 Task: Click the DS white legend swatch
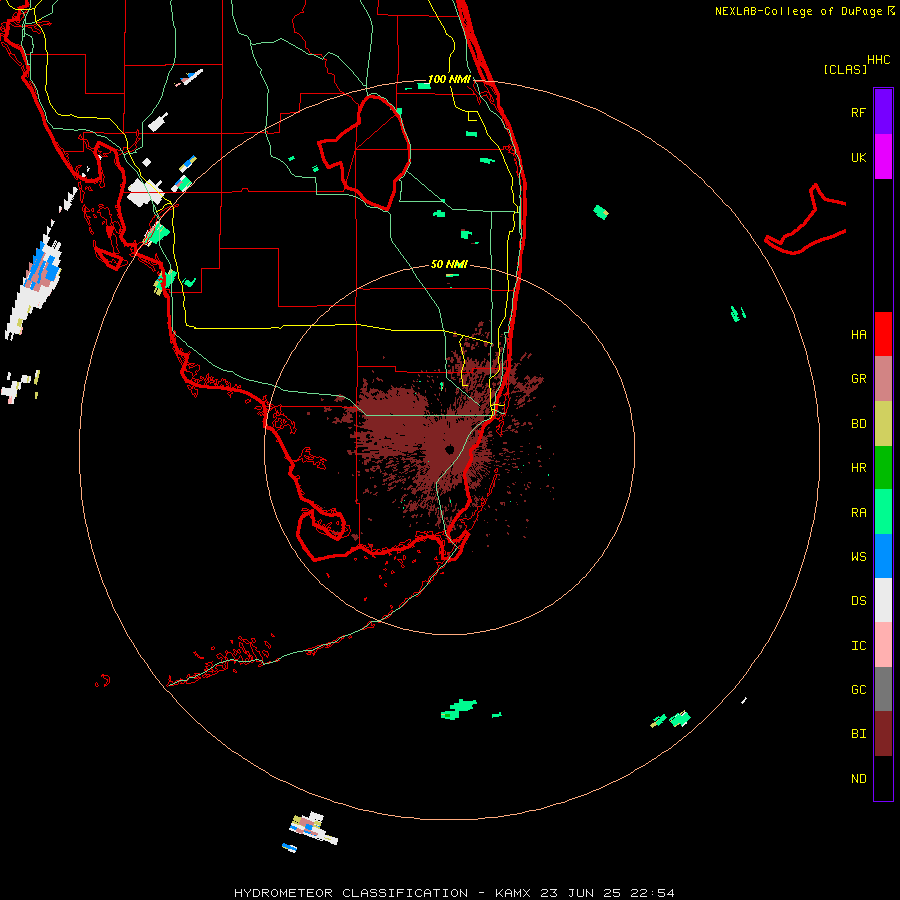pos(883,600)
